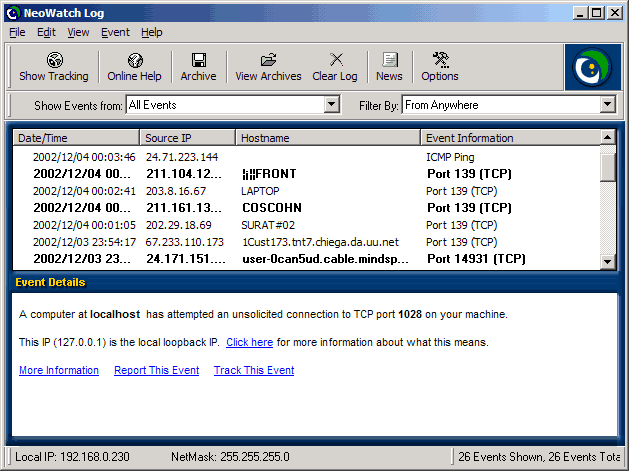
Task: Open the Event menu
Action: tap(115, 32)
